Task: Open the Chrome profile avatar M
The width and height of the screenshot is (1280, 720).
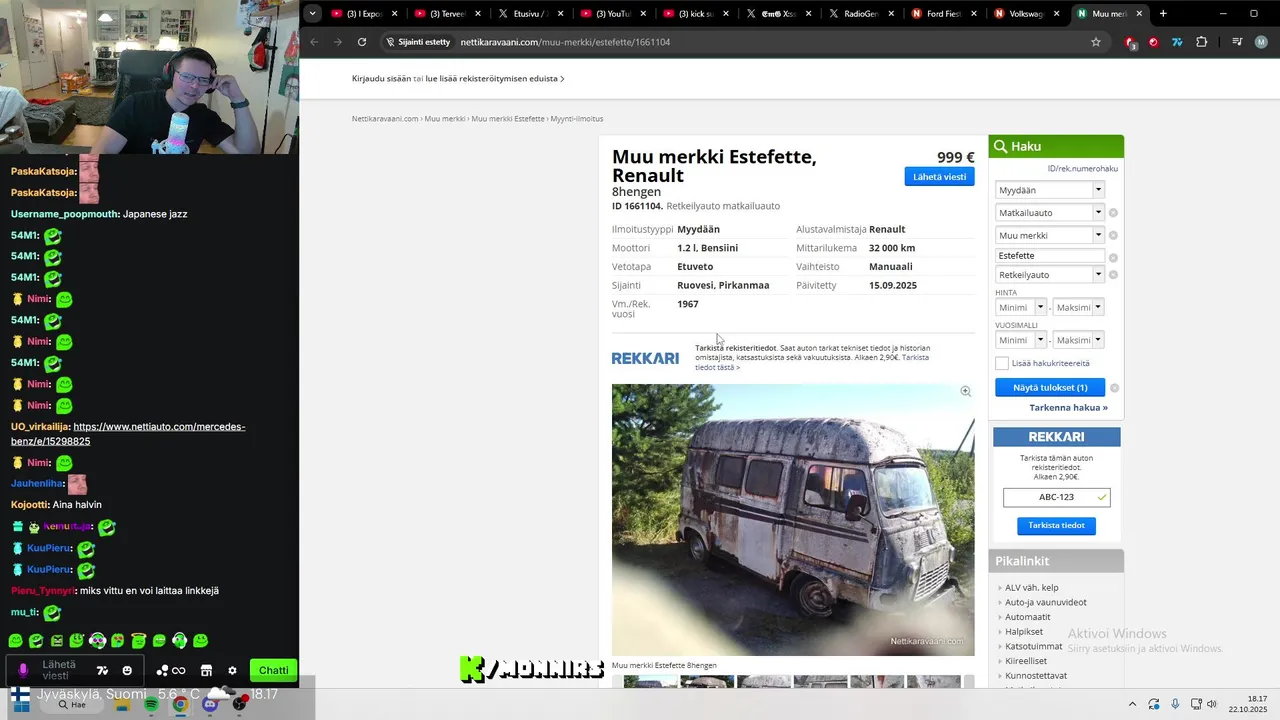Action: (x=1261, y=42)
